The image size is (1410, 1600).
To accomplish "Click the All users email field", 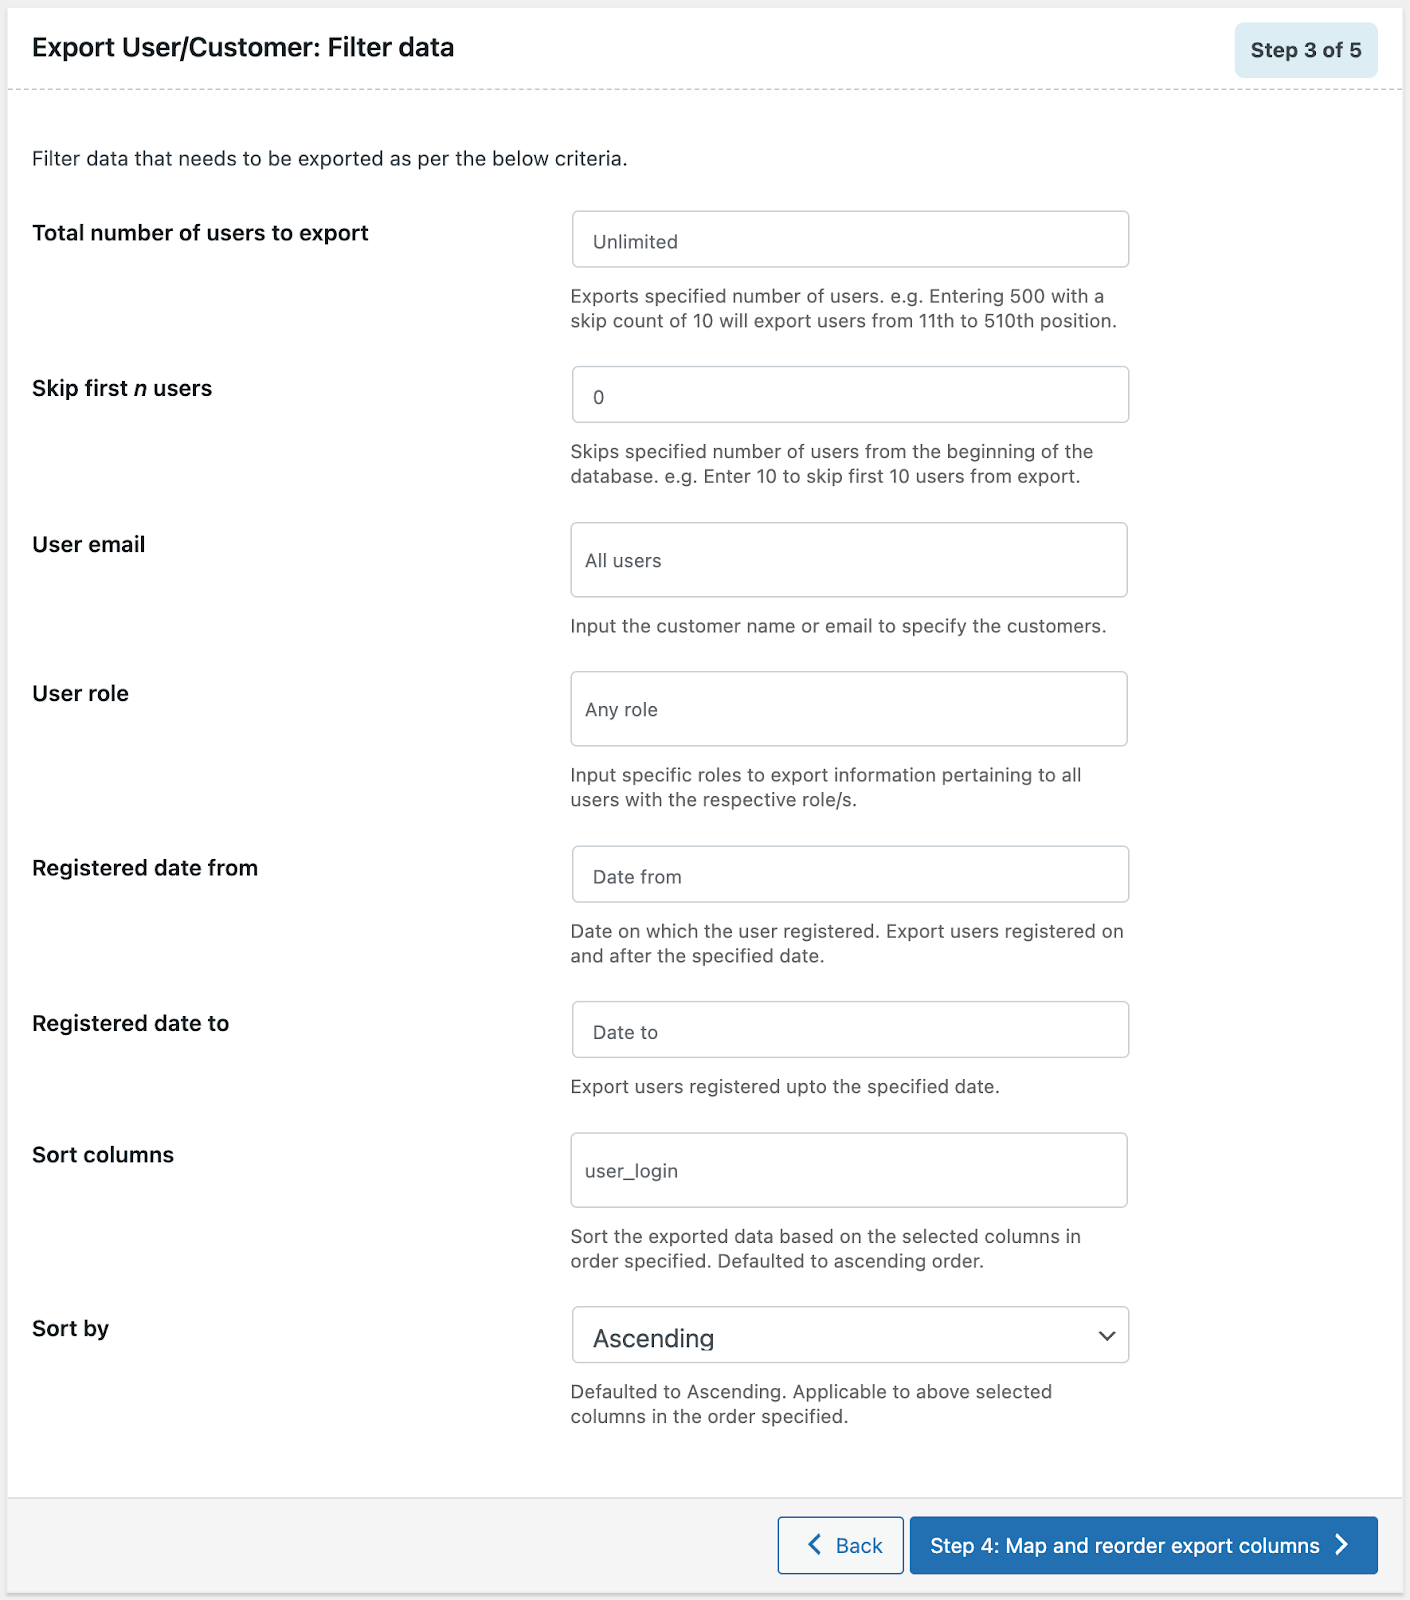I will [849, 560].
